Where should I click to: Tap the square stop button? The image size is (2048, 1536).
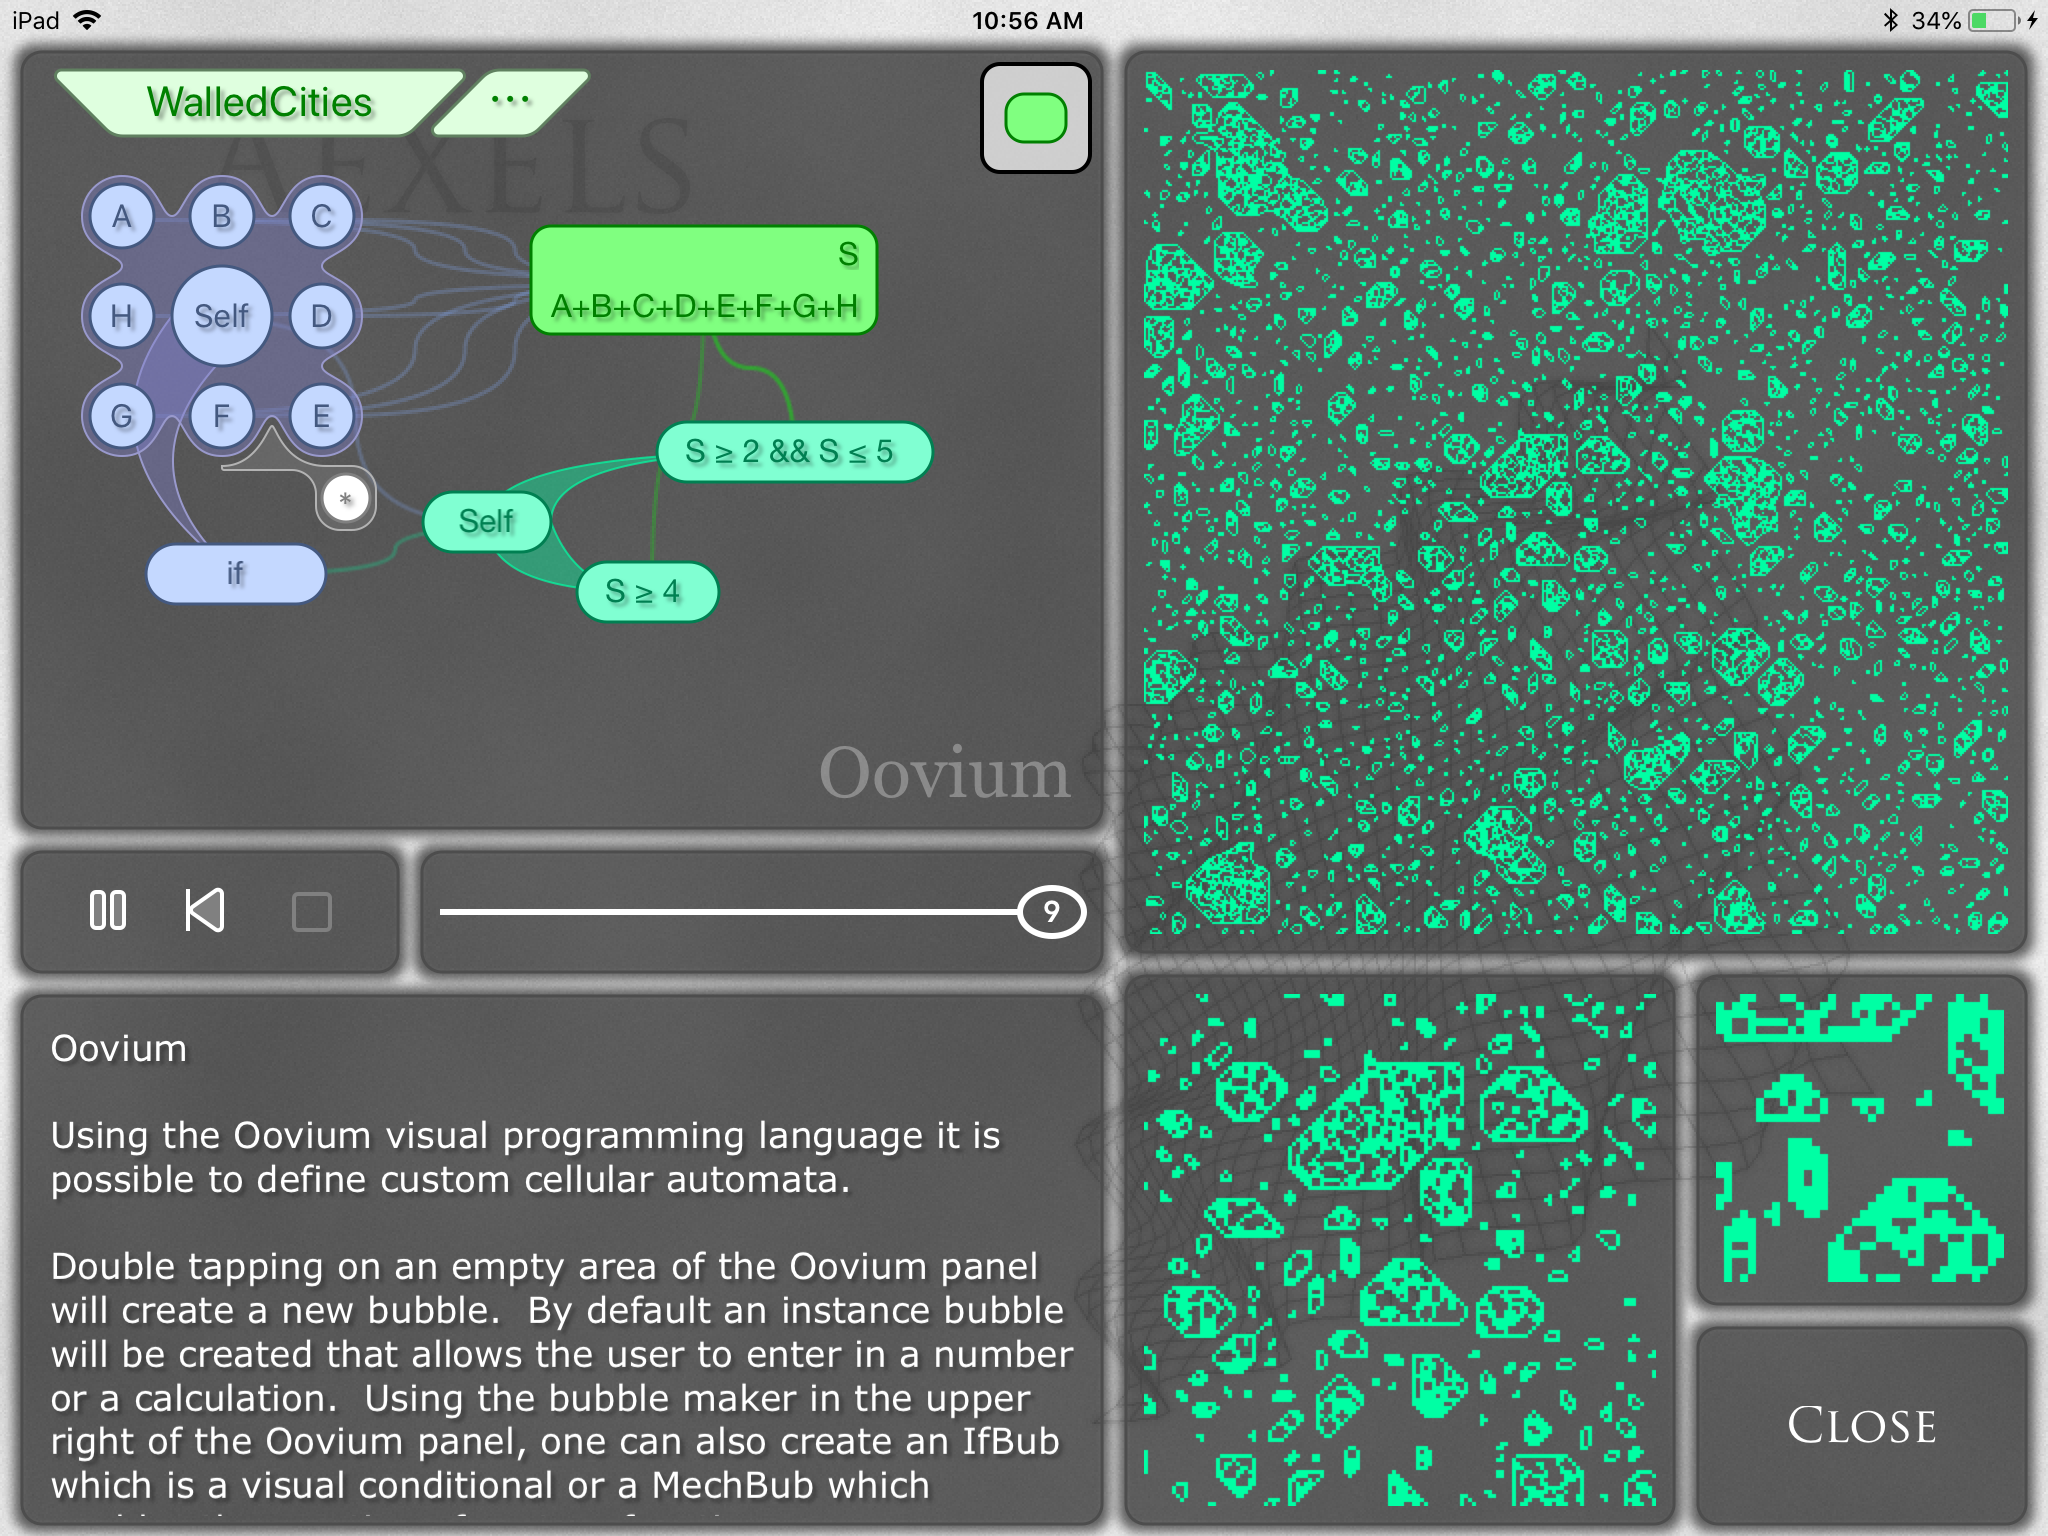point(312,912)
